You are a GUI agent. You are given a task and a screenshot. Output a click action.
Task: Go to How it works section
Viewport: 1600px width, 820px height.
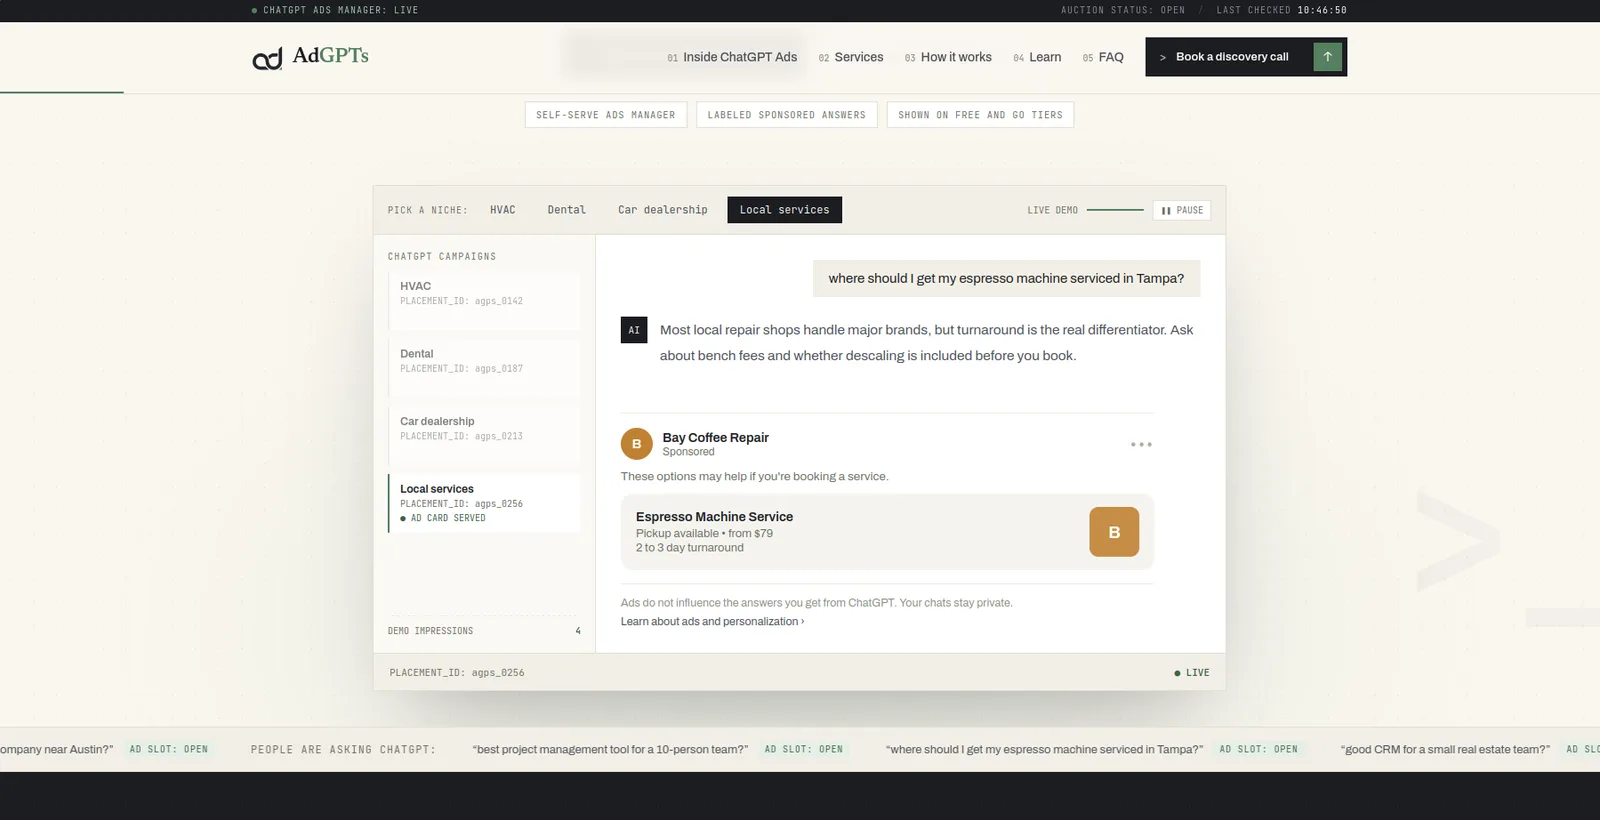[x=948, y=57]
